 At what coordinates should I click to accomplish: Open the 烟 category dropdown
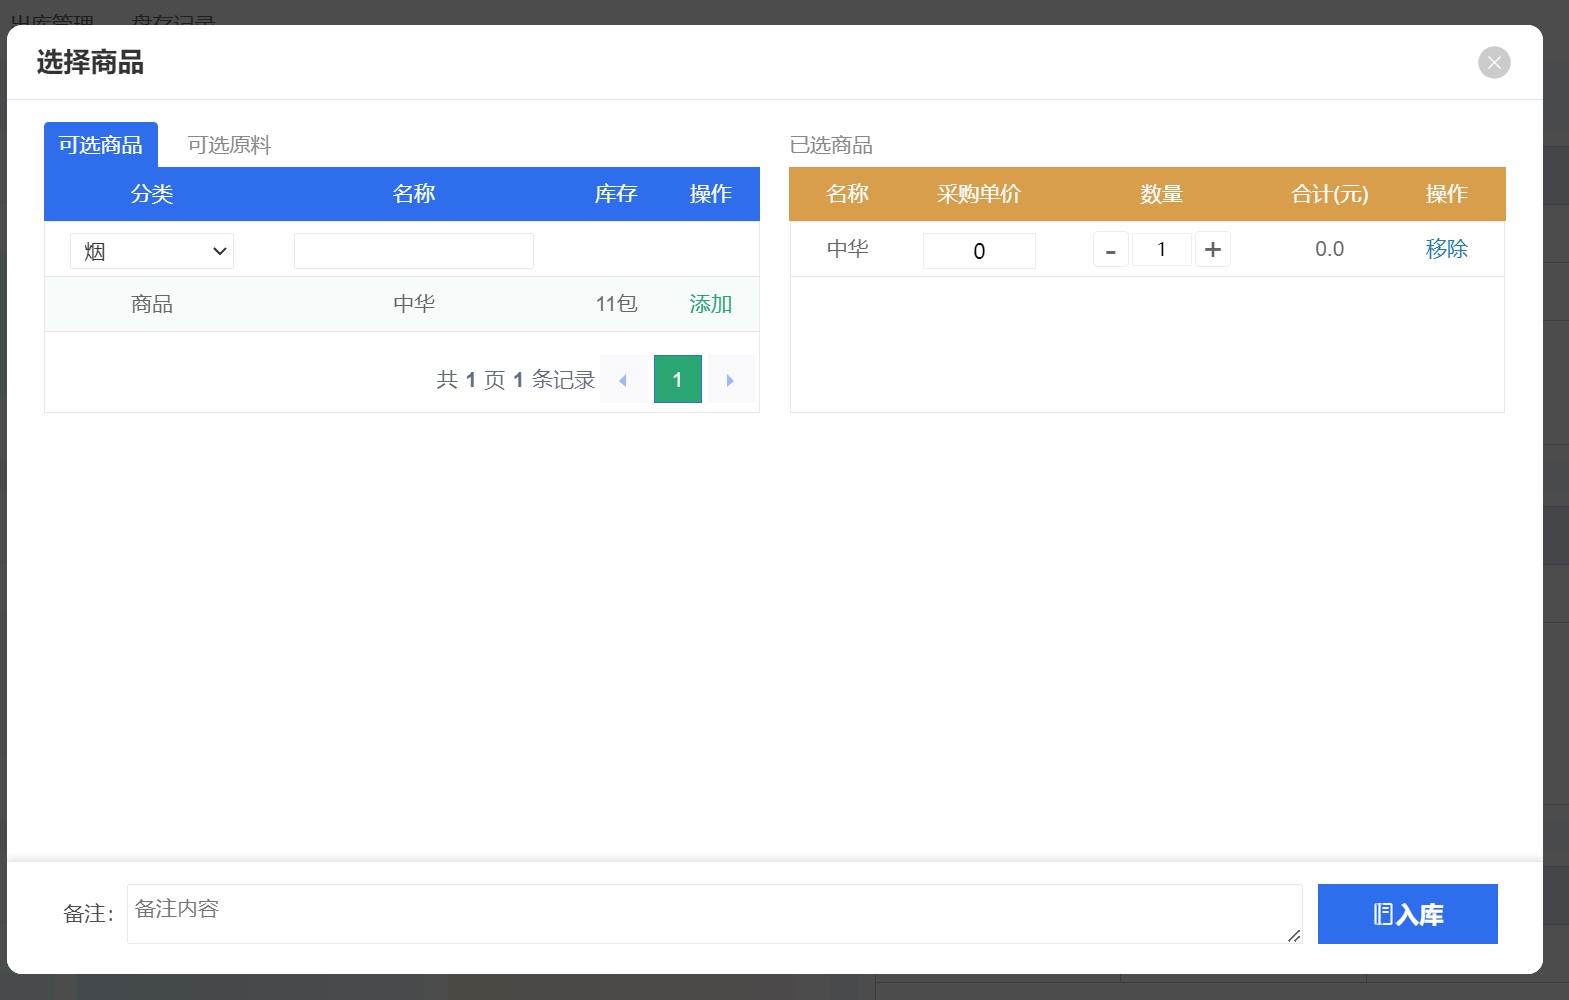152,251
